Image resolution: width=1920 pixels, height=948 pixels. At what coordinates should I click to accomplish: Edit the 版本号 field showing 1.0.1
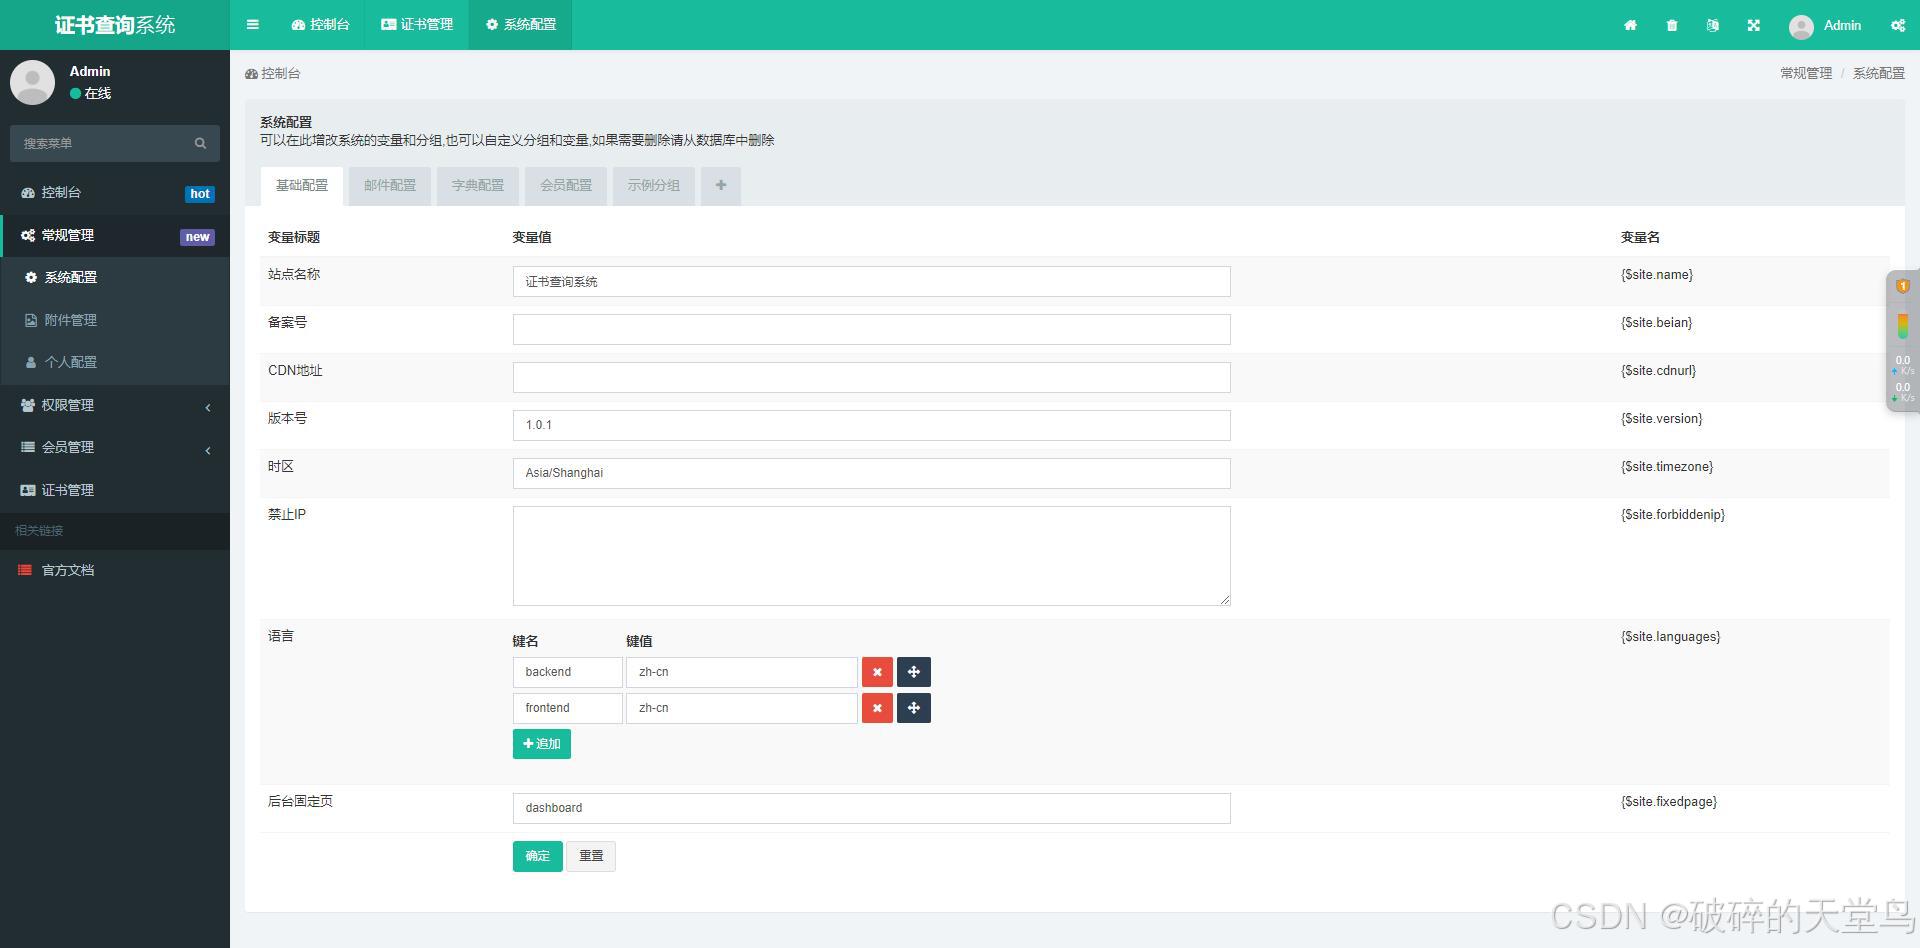[871, 426]
